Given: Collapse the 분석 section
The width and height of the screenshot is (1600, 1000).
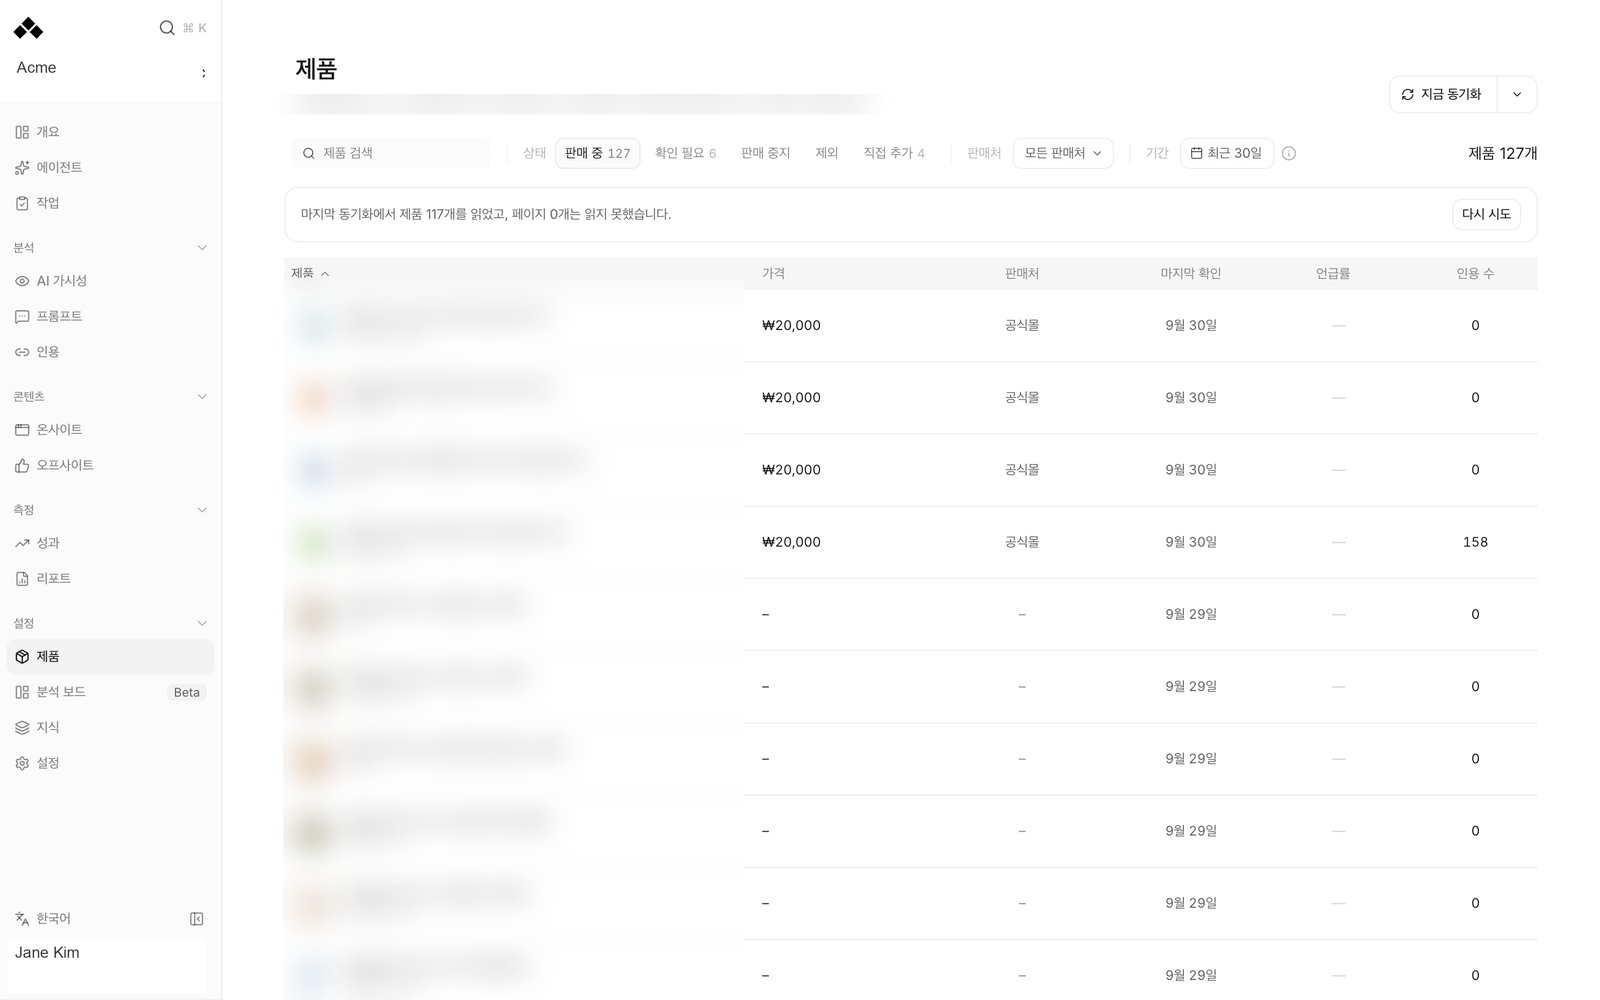Looking at the screenshot, I should 202,248.
